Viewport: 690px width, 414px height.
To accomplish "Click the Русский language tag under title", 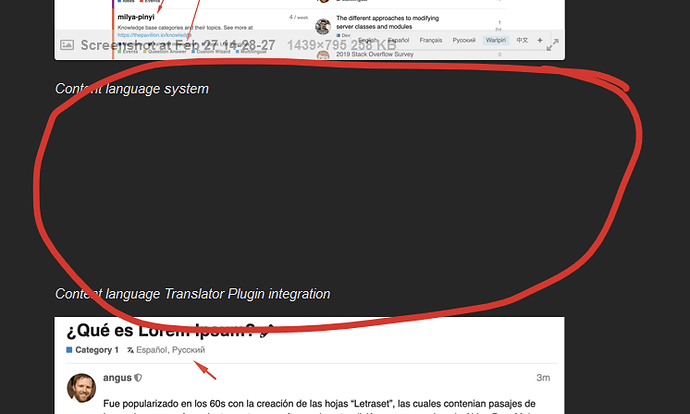I will 188,350.
